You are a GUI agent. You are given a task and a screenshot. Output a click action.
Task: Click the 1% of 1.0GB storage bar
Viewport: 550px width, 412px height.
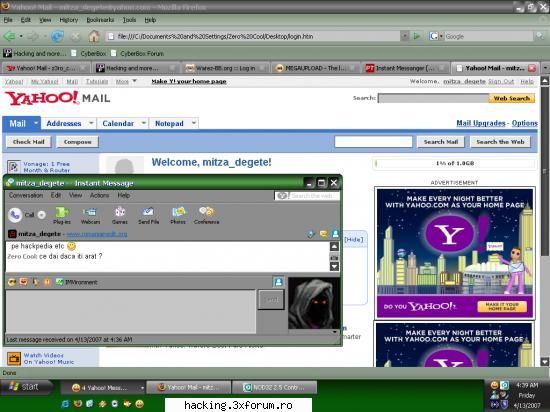[x=455, y=163]
